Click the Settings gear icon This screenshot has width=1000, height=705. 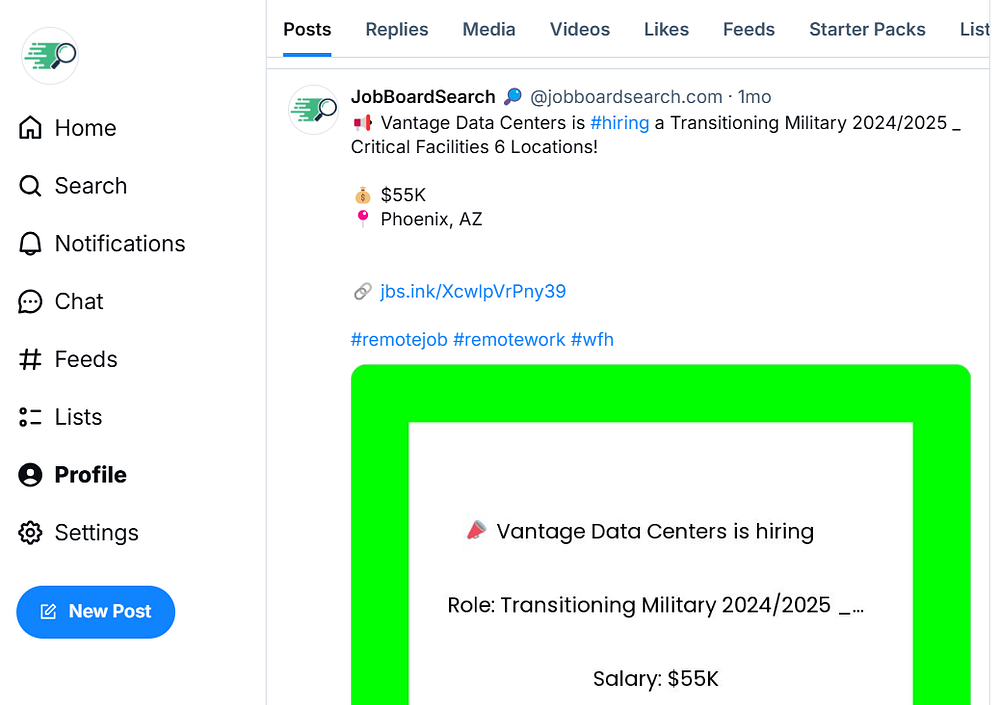(30, 533)
